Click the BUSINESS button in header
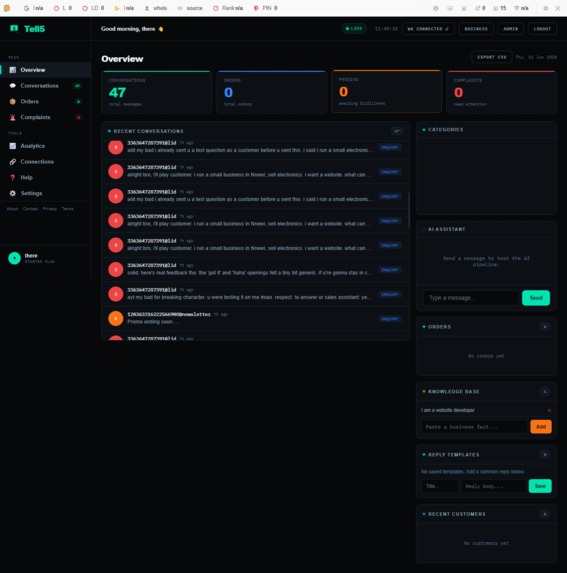Screen dimensions: 567x573 click(x=476, y=29)
